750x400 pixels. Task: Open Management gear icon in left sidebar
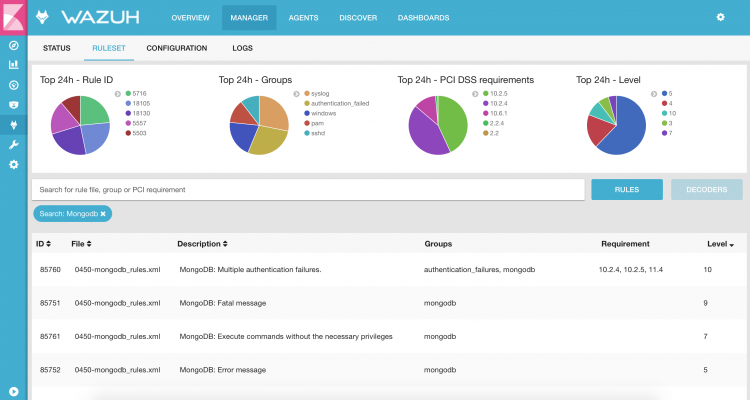click(x=14, y=164)
